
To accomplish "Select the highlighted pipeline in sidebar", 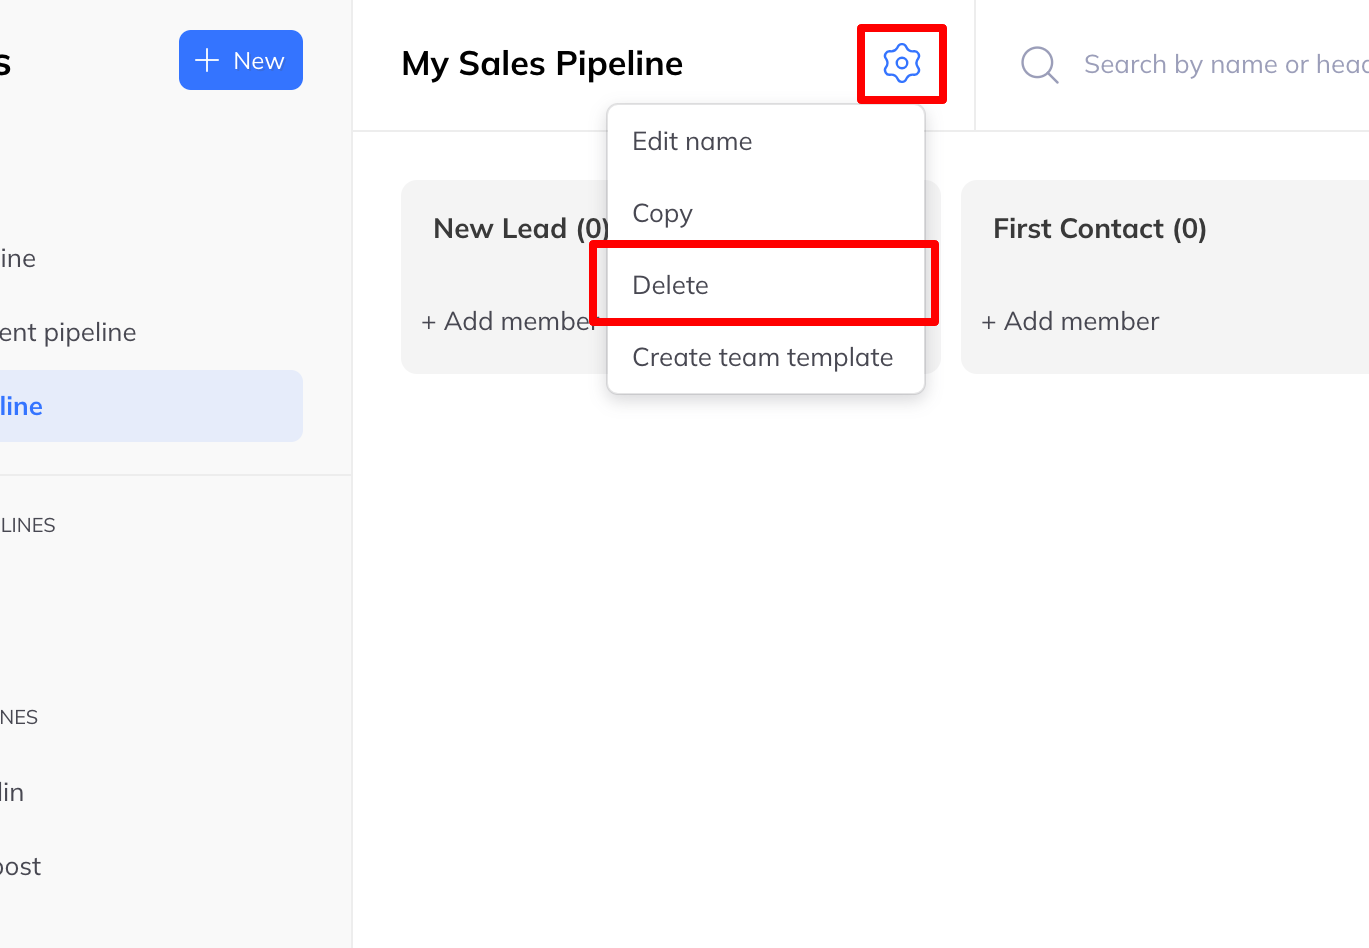I will [151, 406].
